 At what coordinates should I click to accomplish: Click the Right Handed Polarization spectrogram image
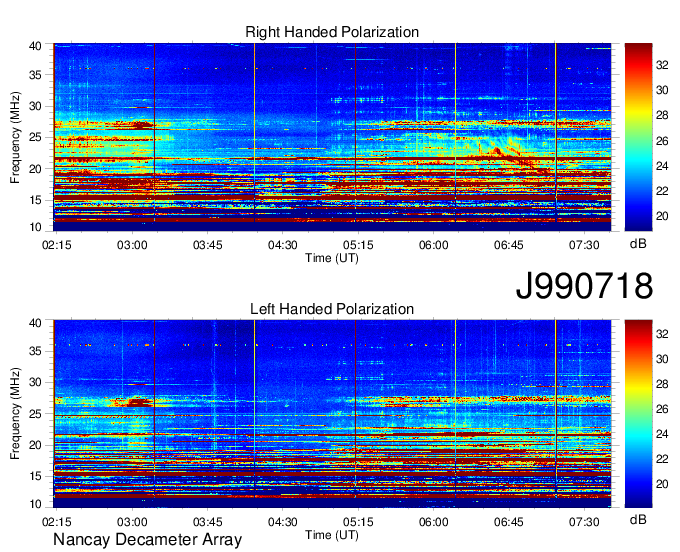pos(332,137)
